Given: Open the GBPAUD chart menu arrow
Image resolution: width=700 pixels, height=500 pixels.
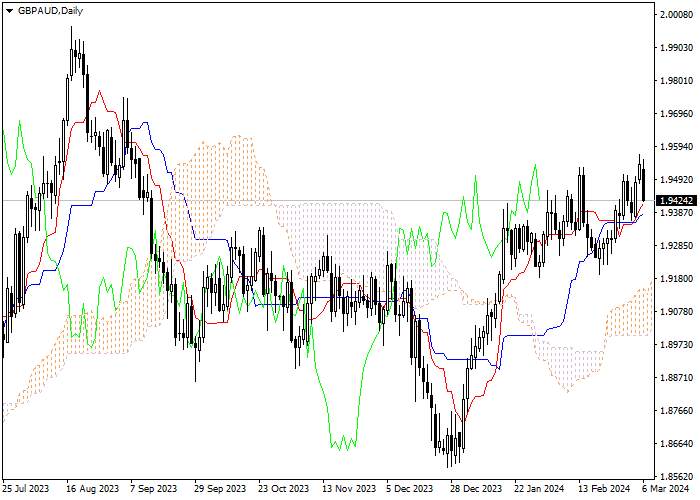Looking at the screenshot, I should click(9, 12).
